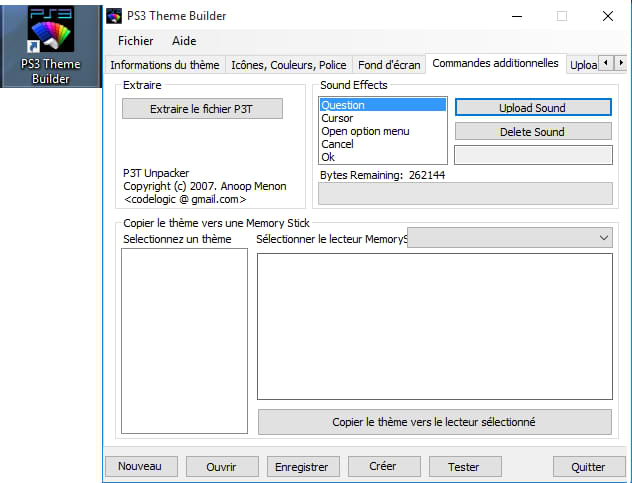
Task: Click Copier le thème vers le lecteur sélectionné
Action: point(434,422)
